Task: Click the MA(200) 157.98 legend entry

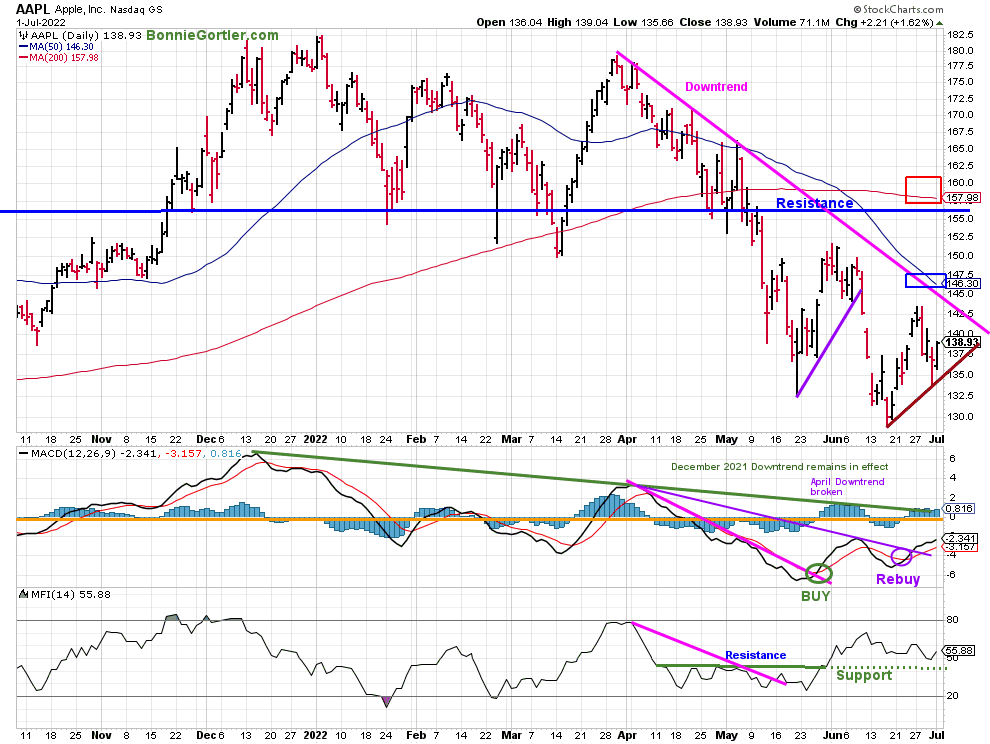Action: point(59,57)
